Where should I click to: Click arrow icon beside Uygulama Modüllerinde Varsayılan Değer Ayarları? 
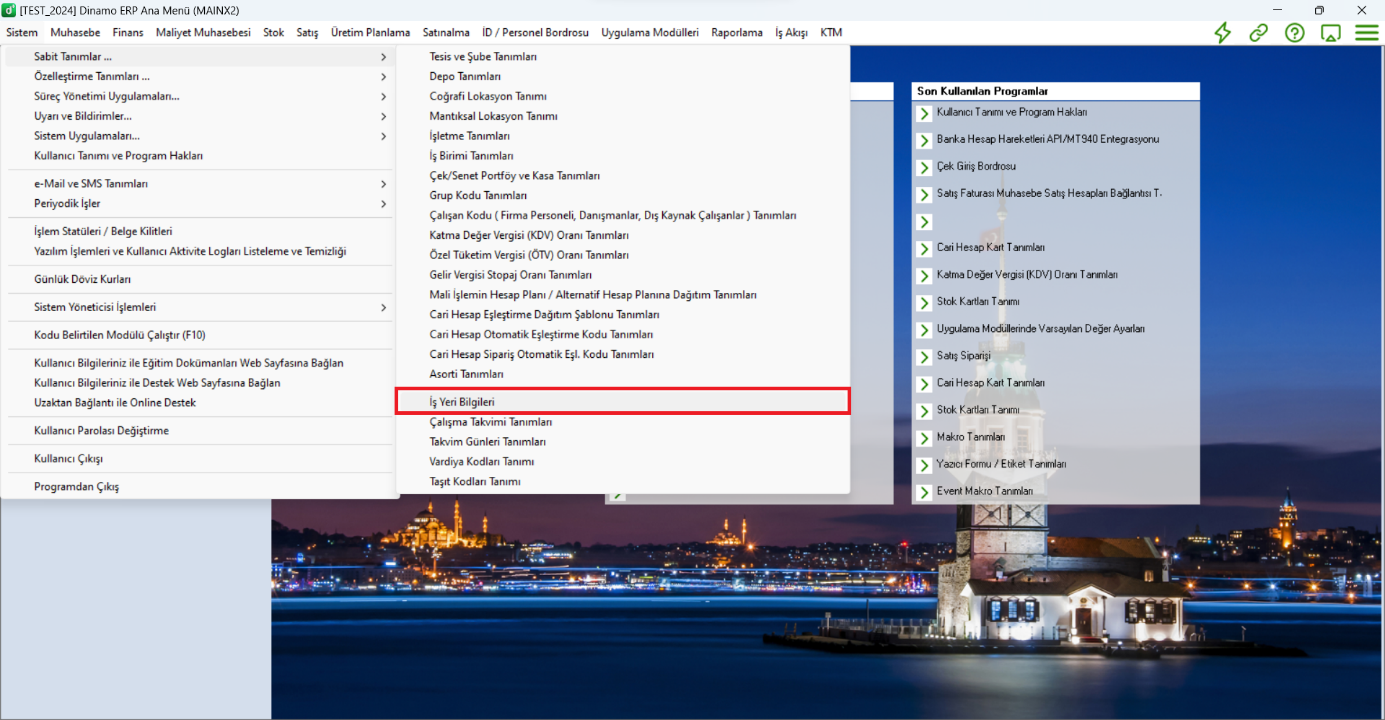(x=924, y=329)
